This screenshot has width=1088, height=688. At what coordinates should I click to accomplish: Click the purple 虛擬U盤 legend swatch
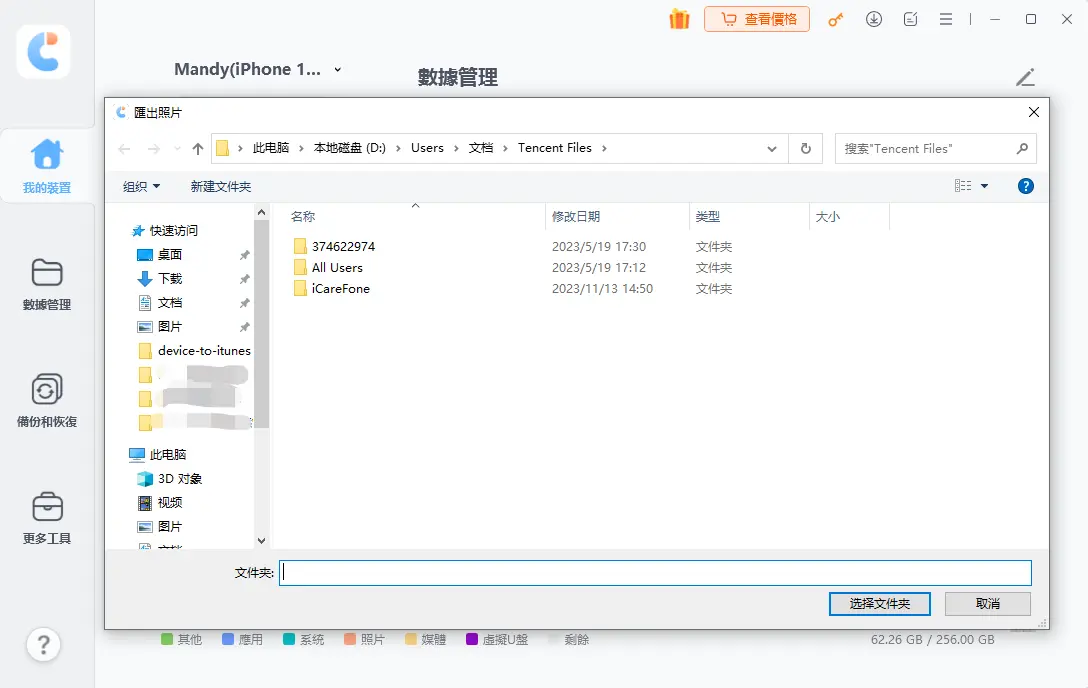[x=472, y=639]
